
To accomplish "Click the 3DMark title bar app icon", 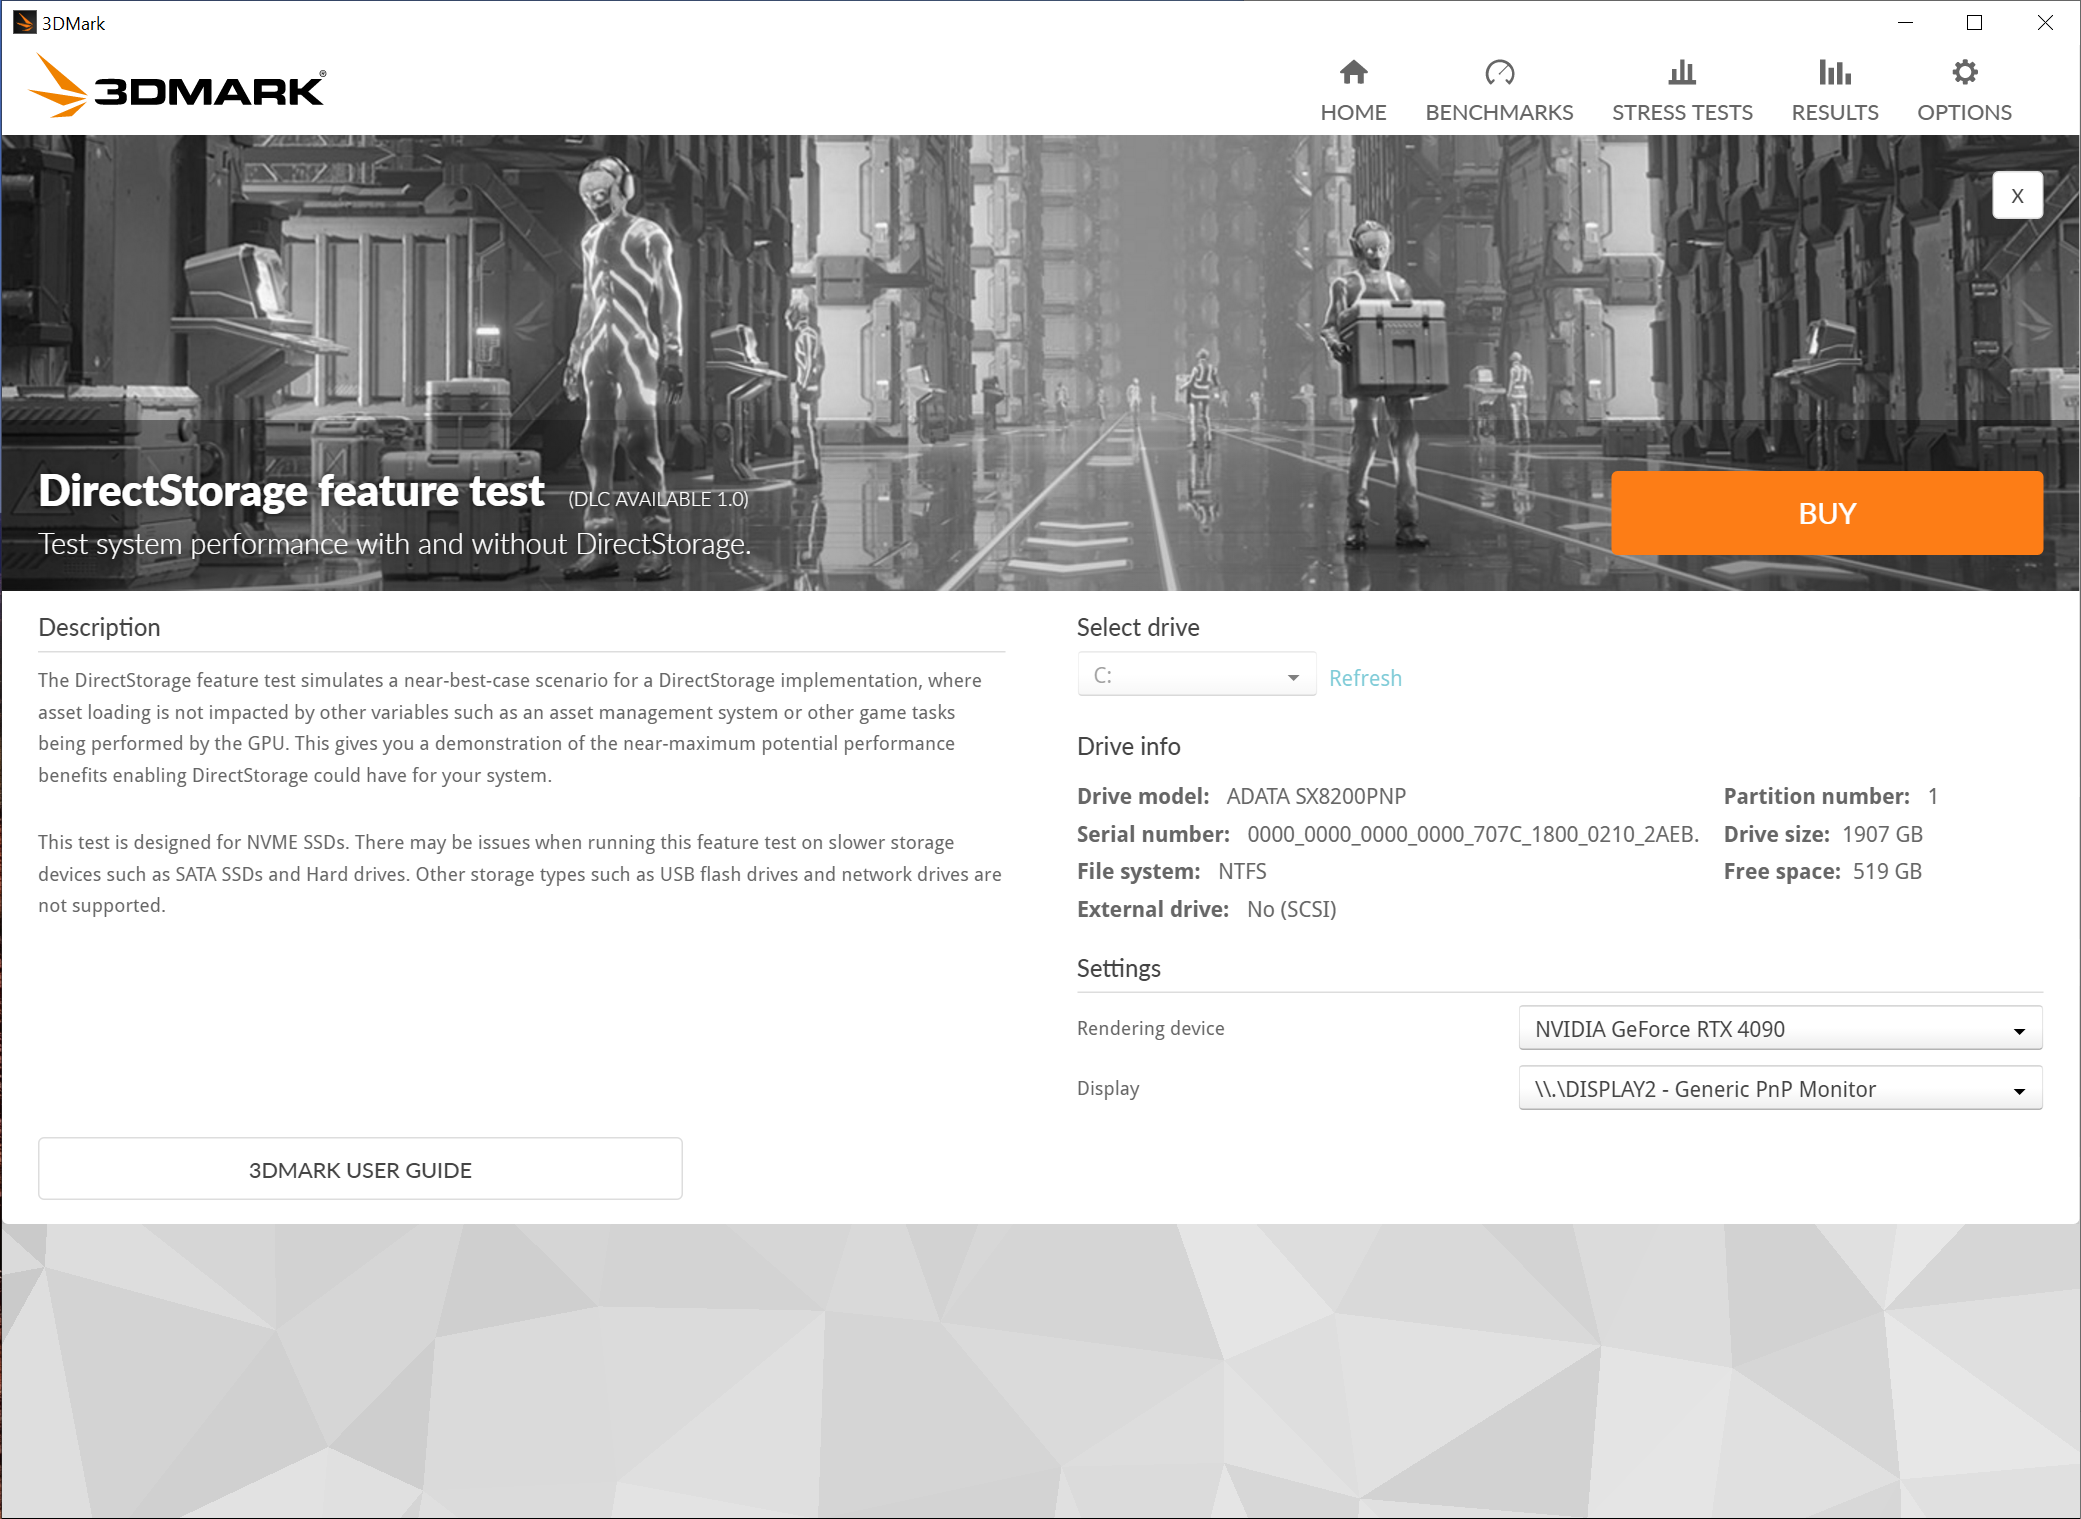I will (24, 22).
